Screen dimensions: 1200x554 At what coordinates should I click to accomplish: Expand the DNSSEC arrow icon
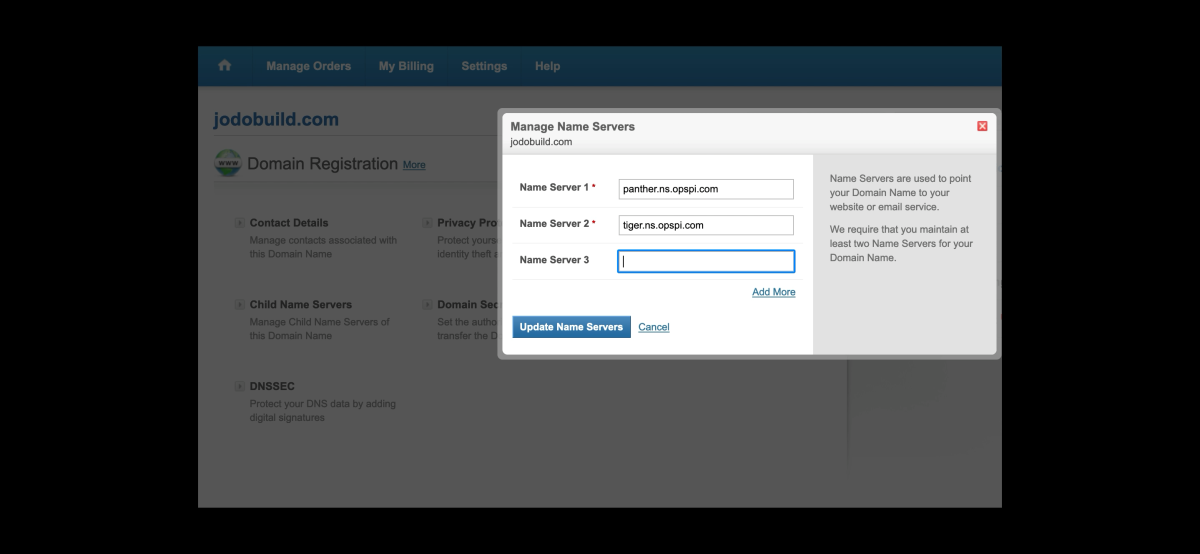tap(240, 387)
